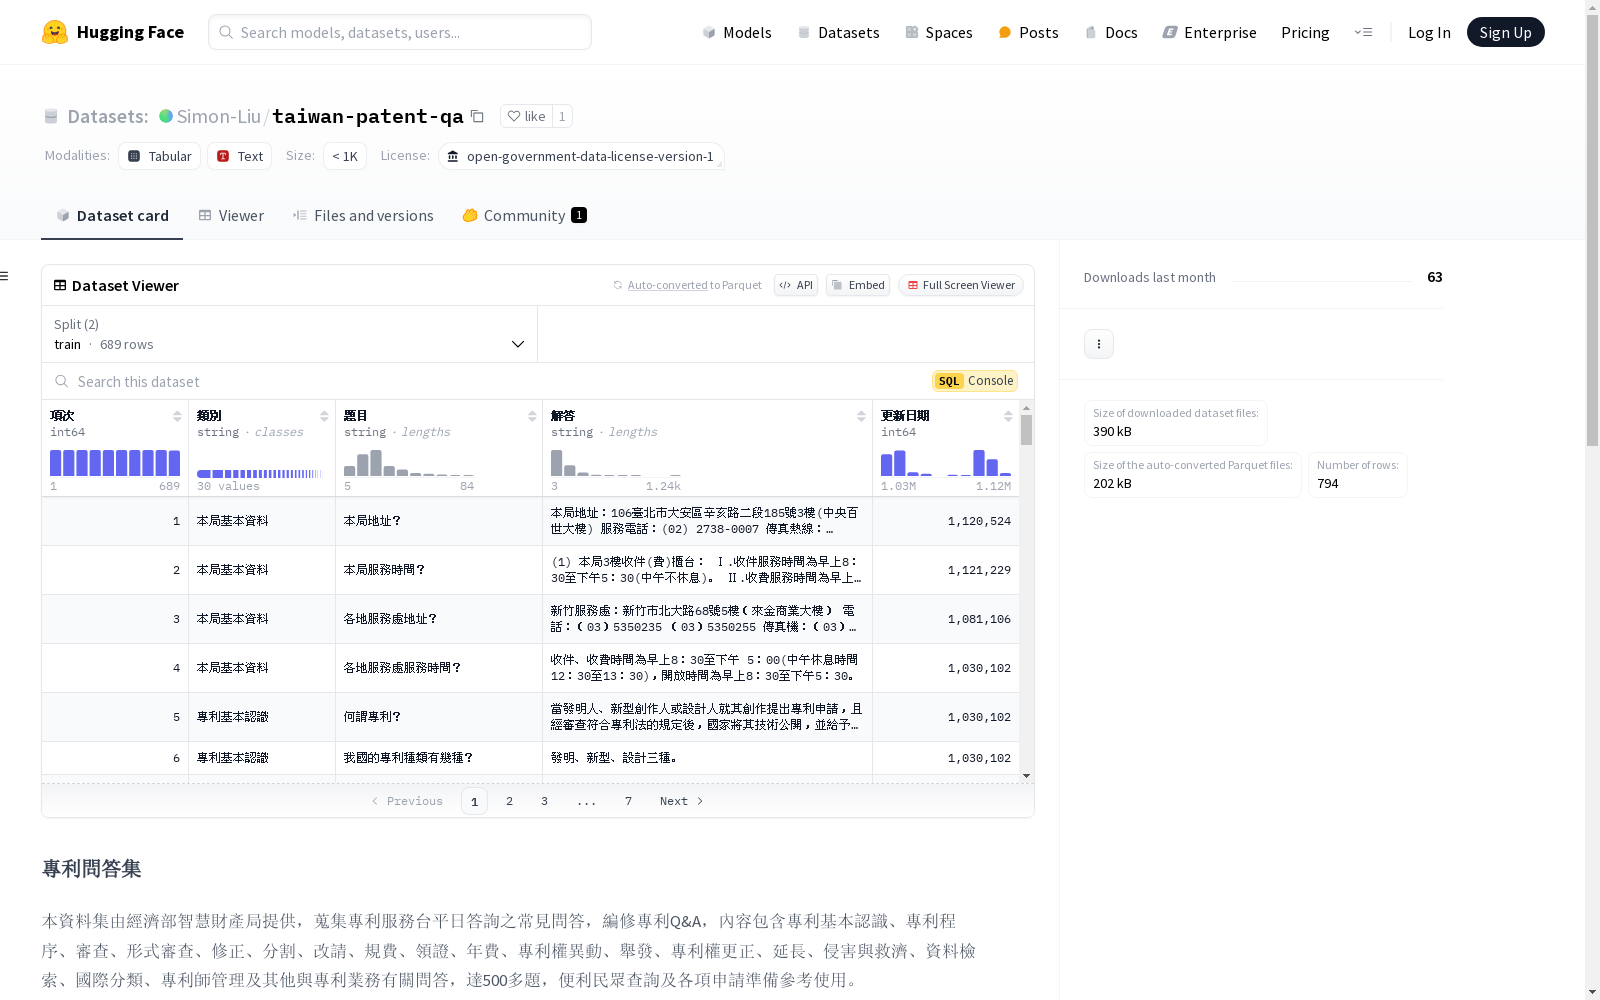Switch to the Viewer tab
1600x1000 pixels.
231,215
